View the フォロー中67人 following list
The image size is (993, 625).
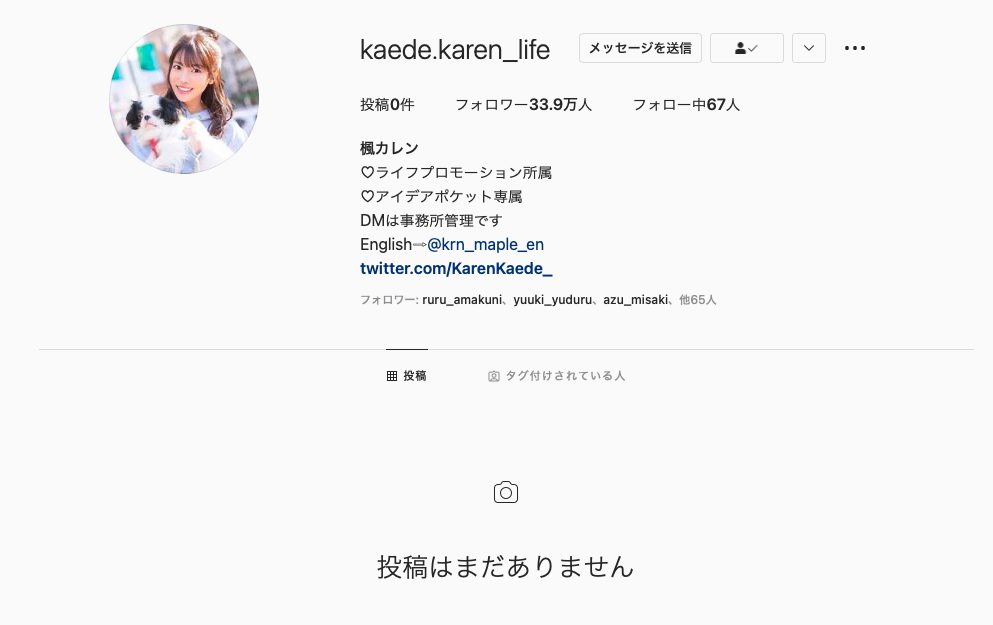686,104
